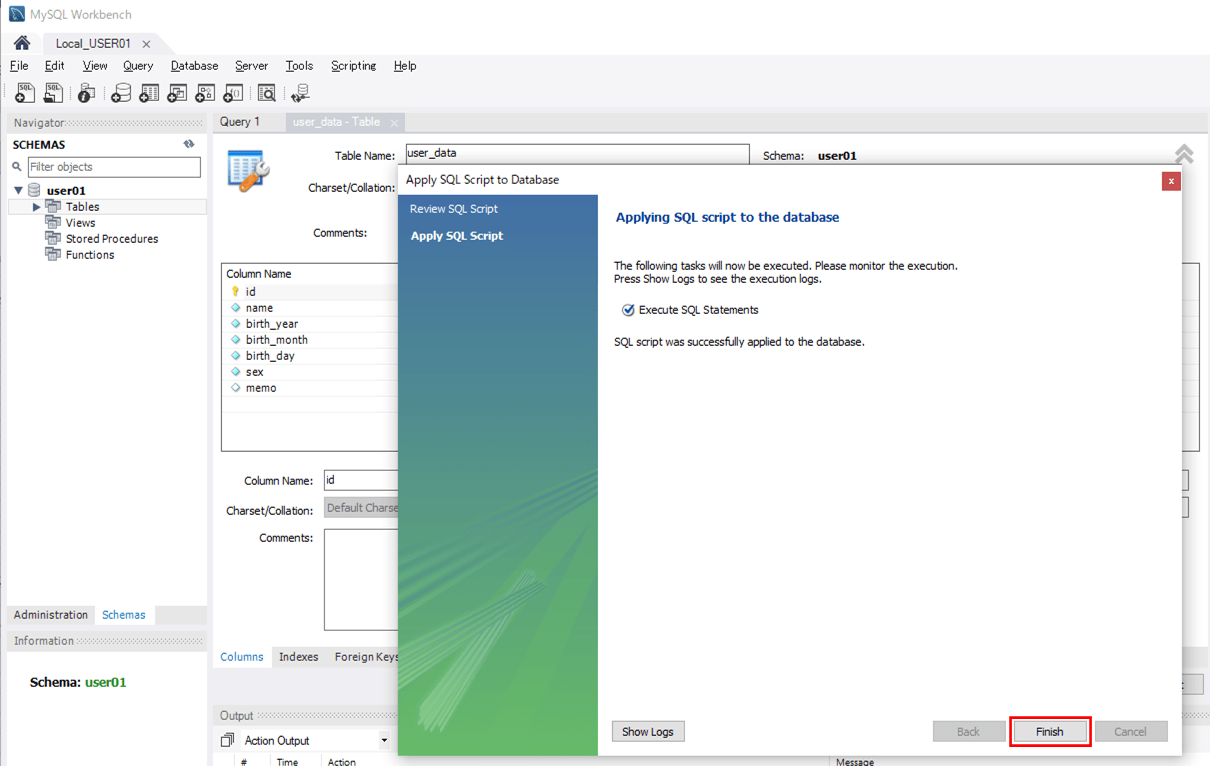1210x766 pixels.
Task: Refresh the schemas list
Action: tap(189, 144)
